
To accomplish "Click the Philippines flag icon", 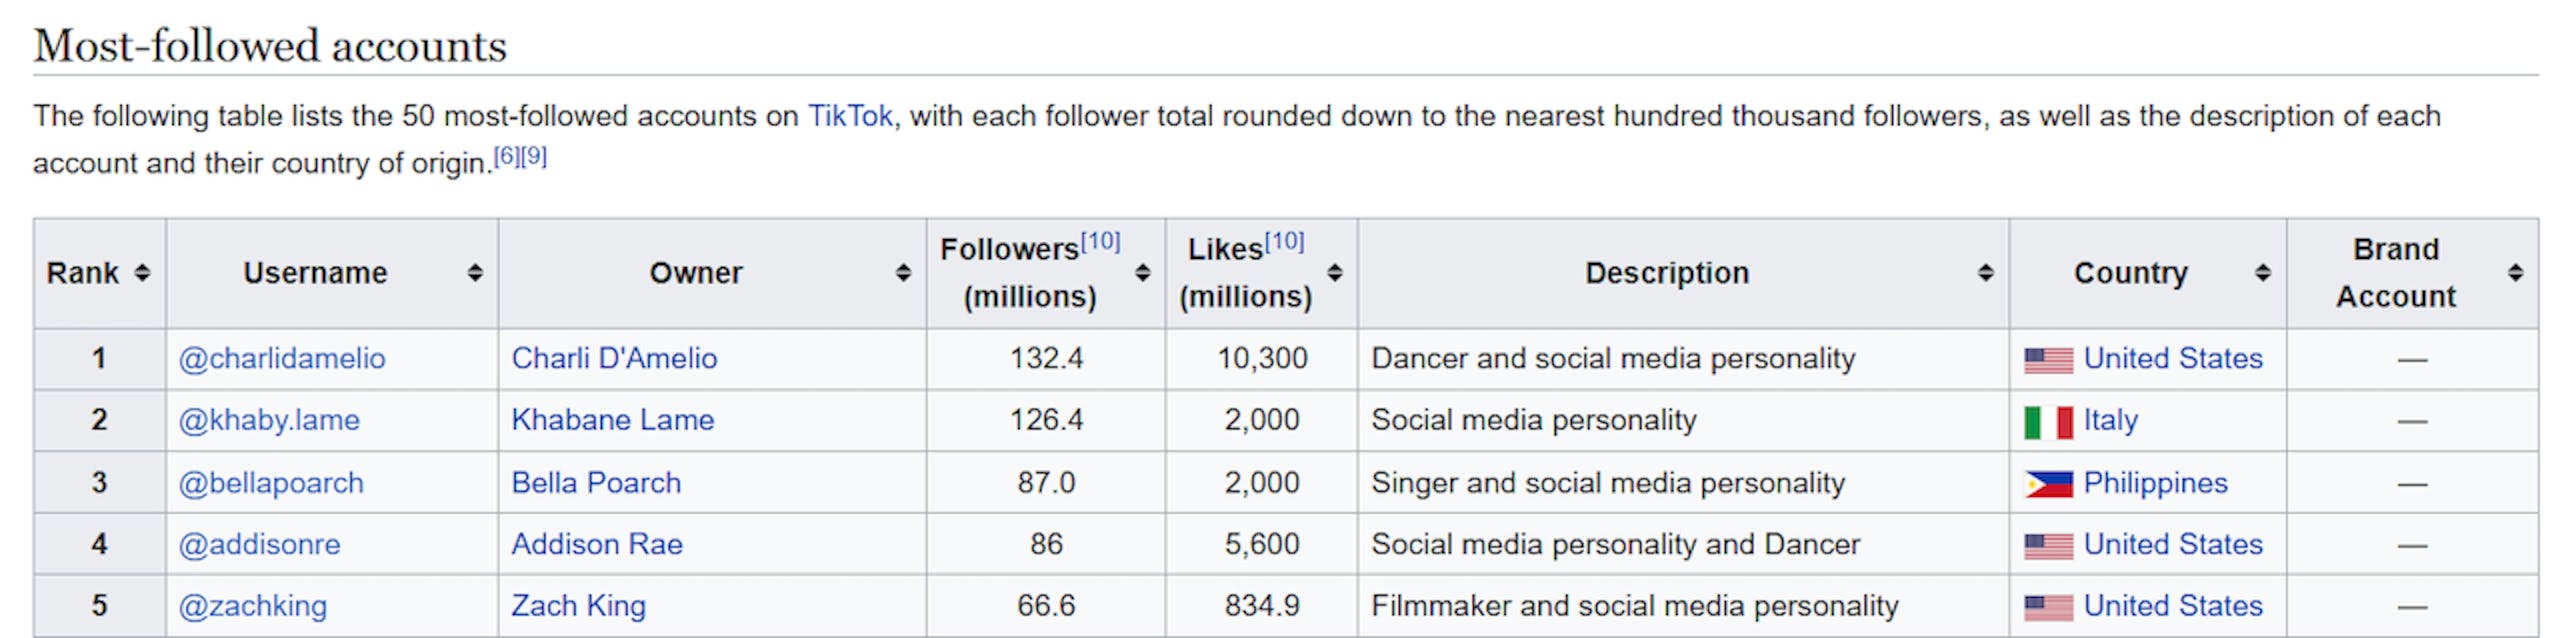I will pos(2047,484).
